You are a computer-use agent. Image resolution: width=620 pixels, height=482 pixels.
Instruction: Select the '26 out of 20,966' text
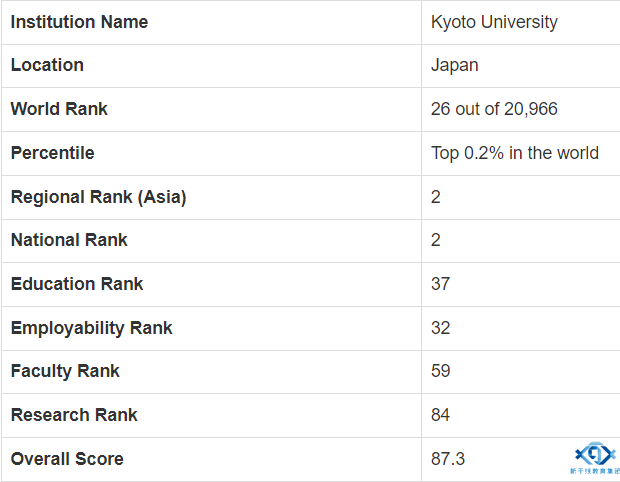(x=494, y=109)
